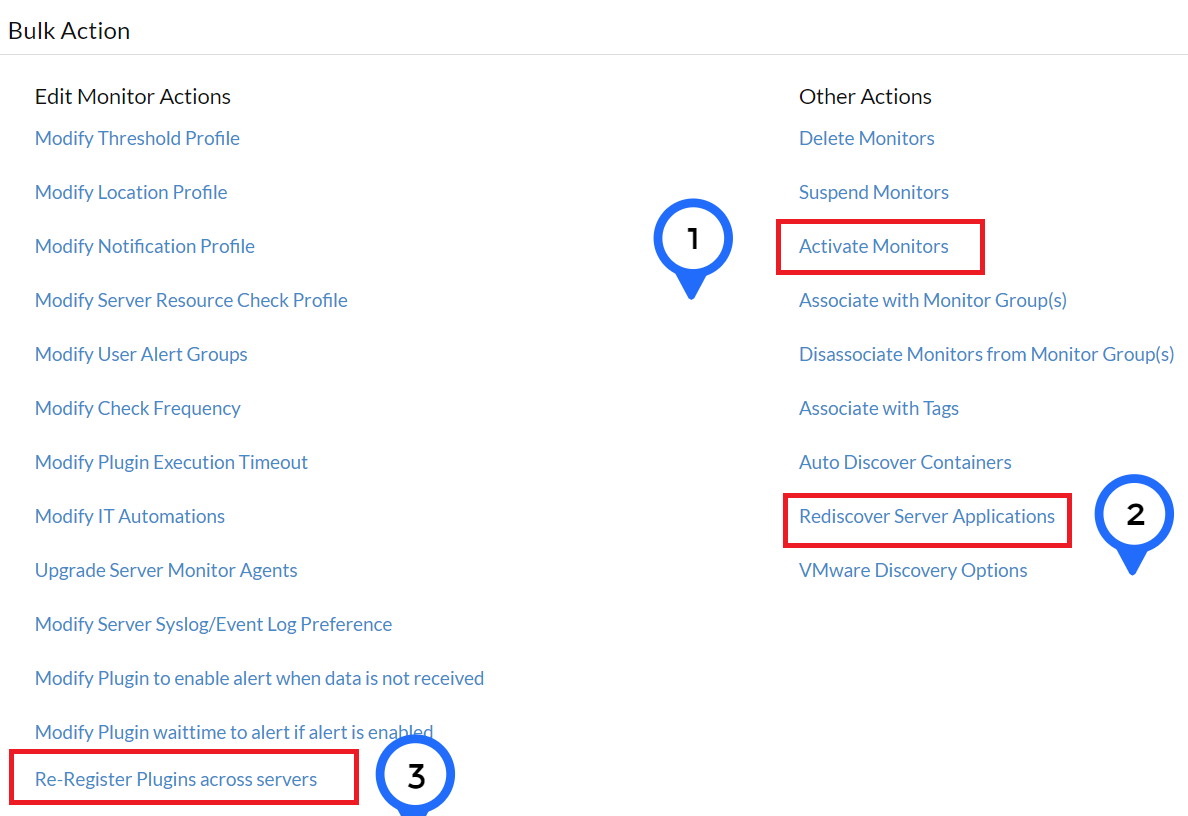Open Modify Server Syslog/Event Log Preference
Screen dimensions: 1188x816
[x=213, y=624]
